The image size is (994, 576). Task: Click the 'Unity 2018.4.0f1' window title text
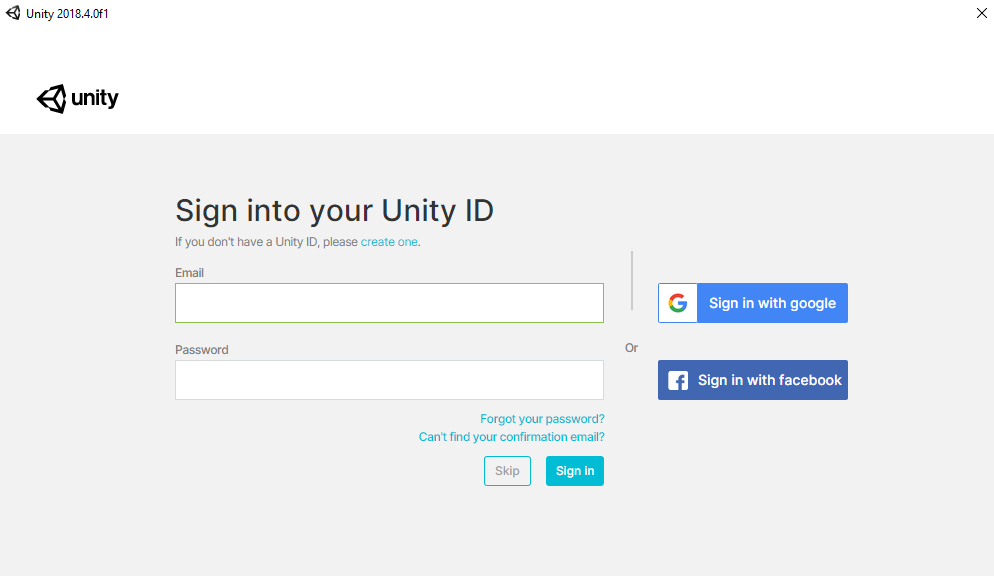(x=67, y=13)
